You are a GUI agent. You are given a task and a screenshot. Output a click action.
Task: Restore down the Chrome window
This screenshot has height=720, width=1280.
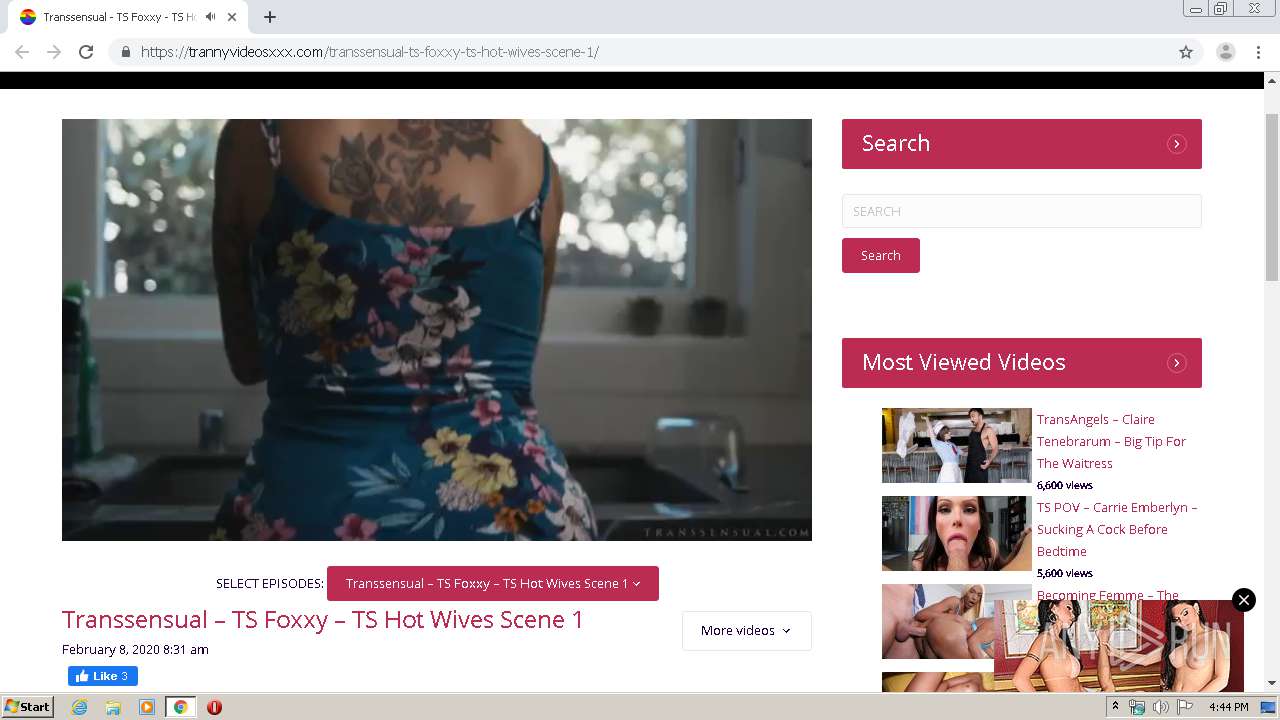(x=1221, y=9)
